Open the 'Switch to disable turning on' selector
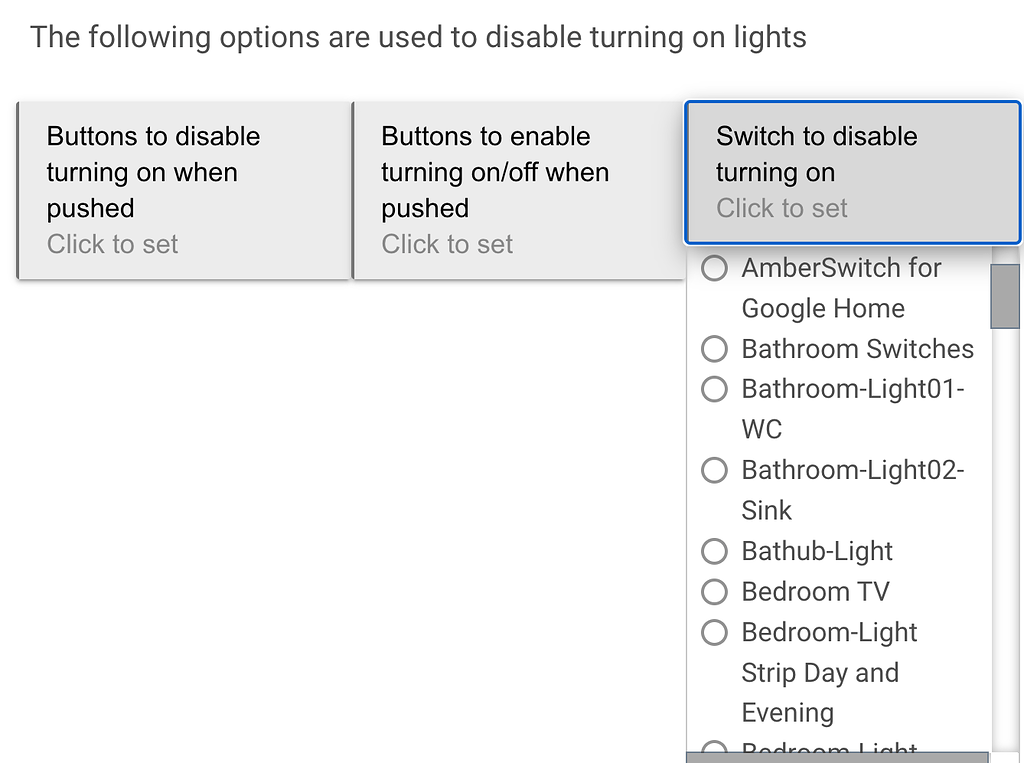The width and height of the screenshot is (1024, 763). coord(851,172)
